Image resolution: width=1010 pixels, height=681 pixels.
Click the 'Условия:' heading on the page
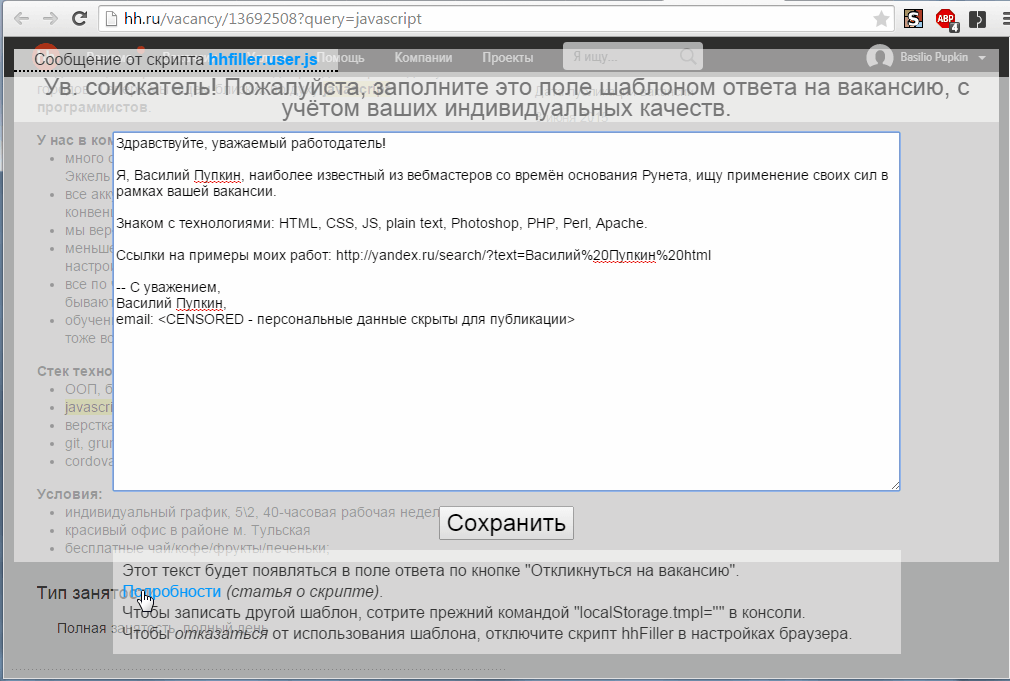click(x=70, y=494)
